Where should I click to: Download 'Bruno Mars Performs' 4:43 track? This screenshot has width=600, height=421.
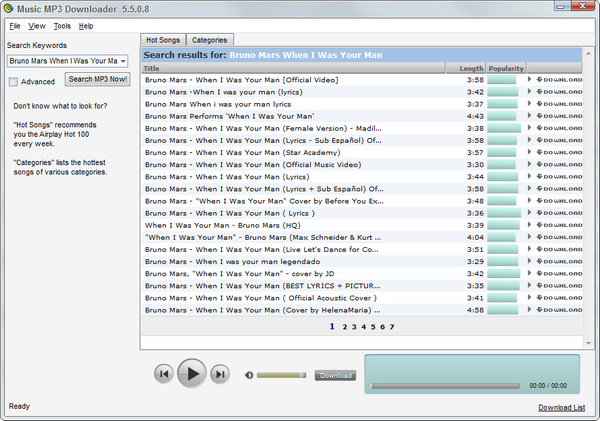click(x=559, y=116)
